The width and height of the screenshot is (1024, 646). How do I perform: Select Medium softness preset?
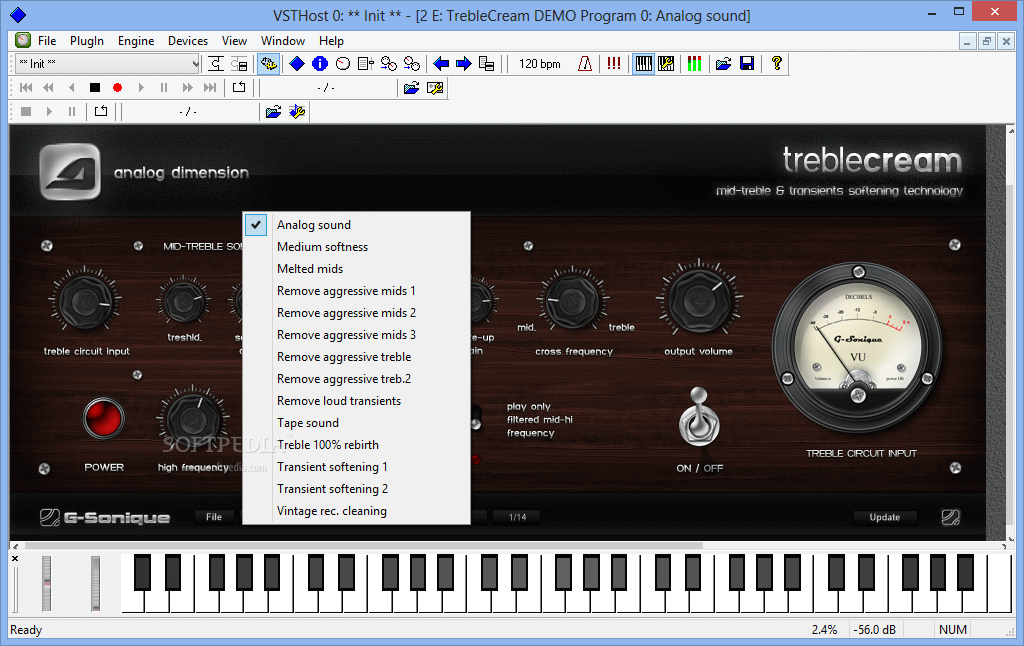click(357, 247)
